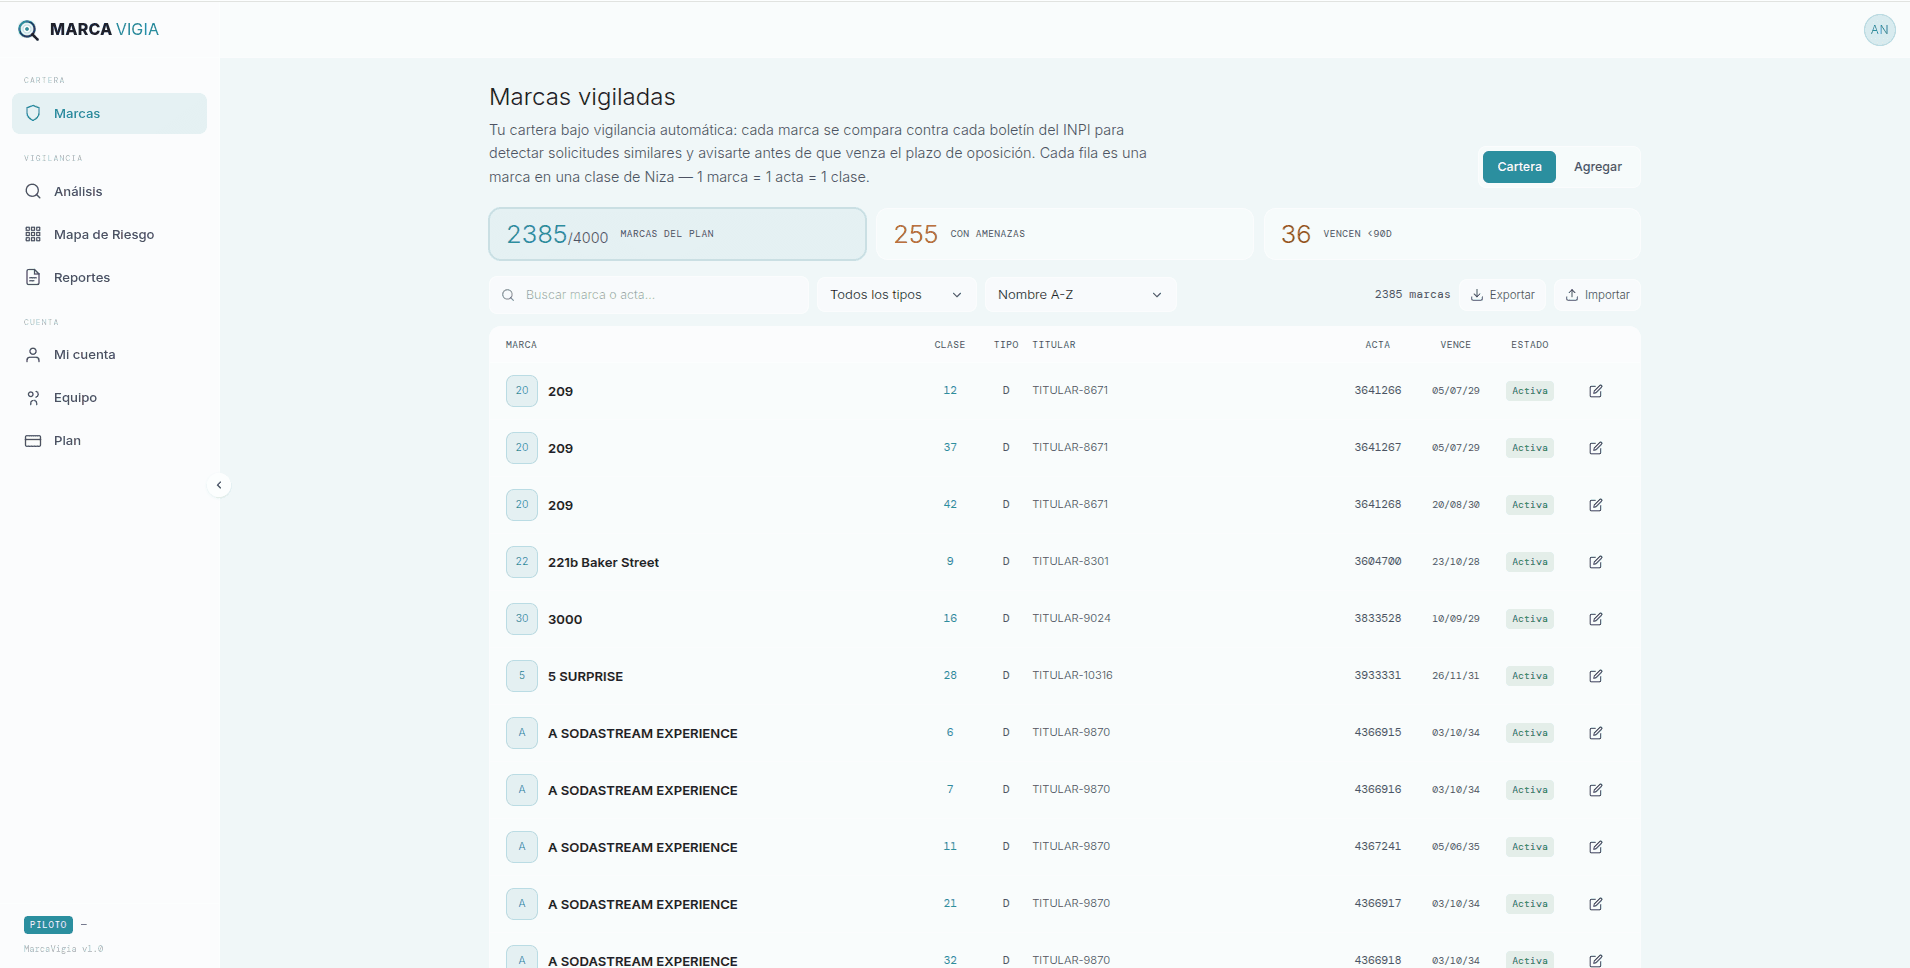Open Reportes page
The width and height of the screenshot is (1910, 968).
(x=109, y=278)
